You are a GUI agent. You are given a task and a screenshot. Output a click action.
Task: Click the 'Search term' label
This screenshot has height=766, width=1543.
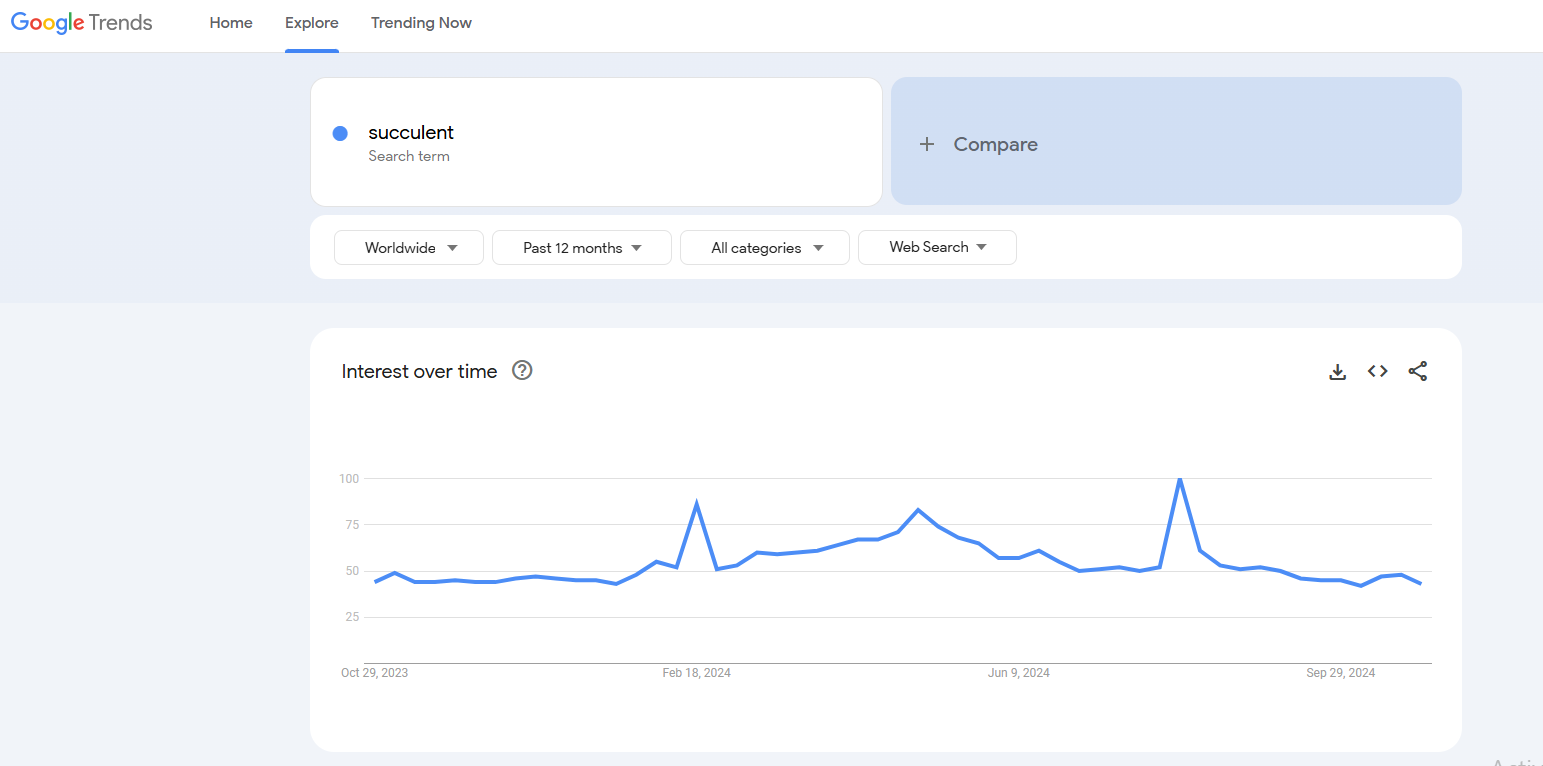tap(409, 156)
